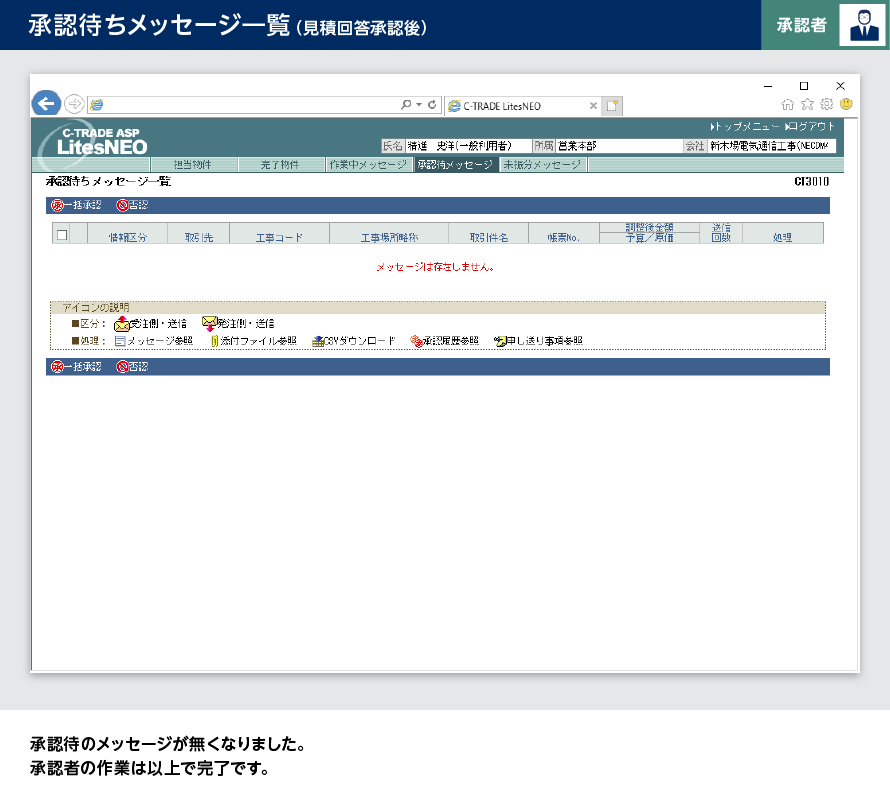Image resolution: width=890 pixels, height=810 pixels.
Task: Open the browser home icon
Action: click(x=788, y=104)
